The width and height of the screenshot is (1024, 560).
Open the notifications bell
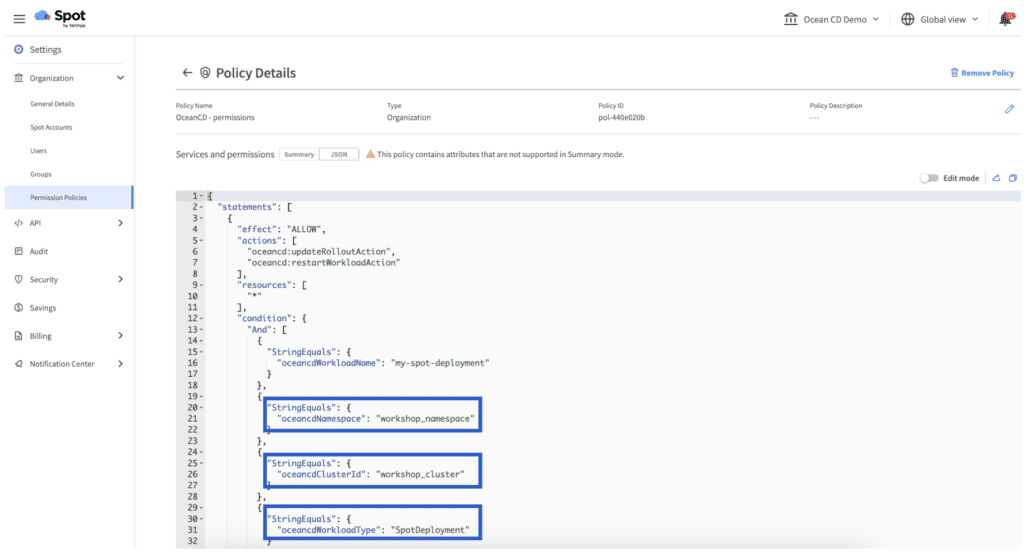click(1004, 19)
